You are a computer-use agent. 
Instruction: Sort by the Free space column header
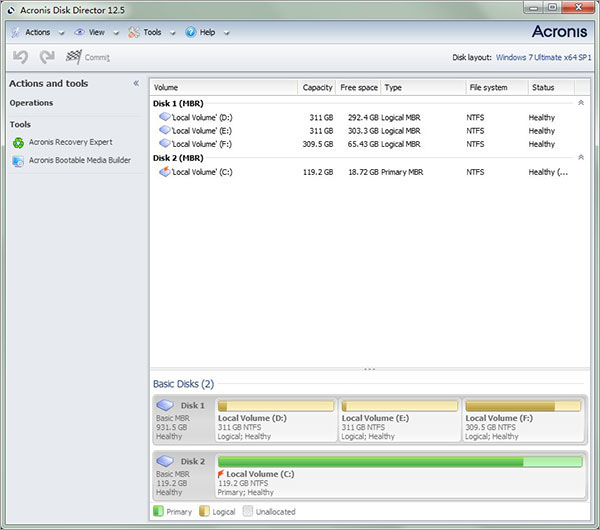point(359,88)
